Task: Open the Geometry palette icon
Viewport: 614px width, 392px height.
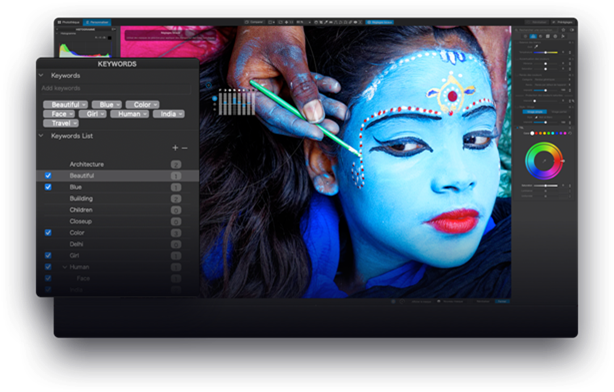Action: coord(548,36)
